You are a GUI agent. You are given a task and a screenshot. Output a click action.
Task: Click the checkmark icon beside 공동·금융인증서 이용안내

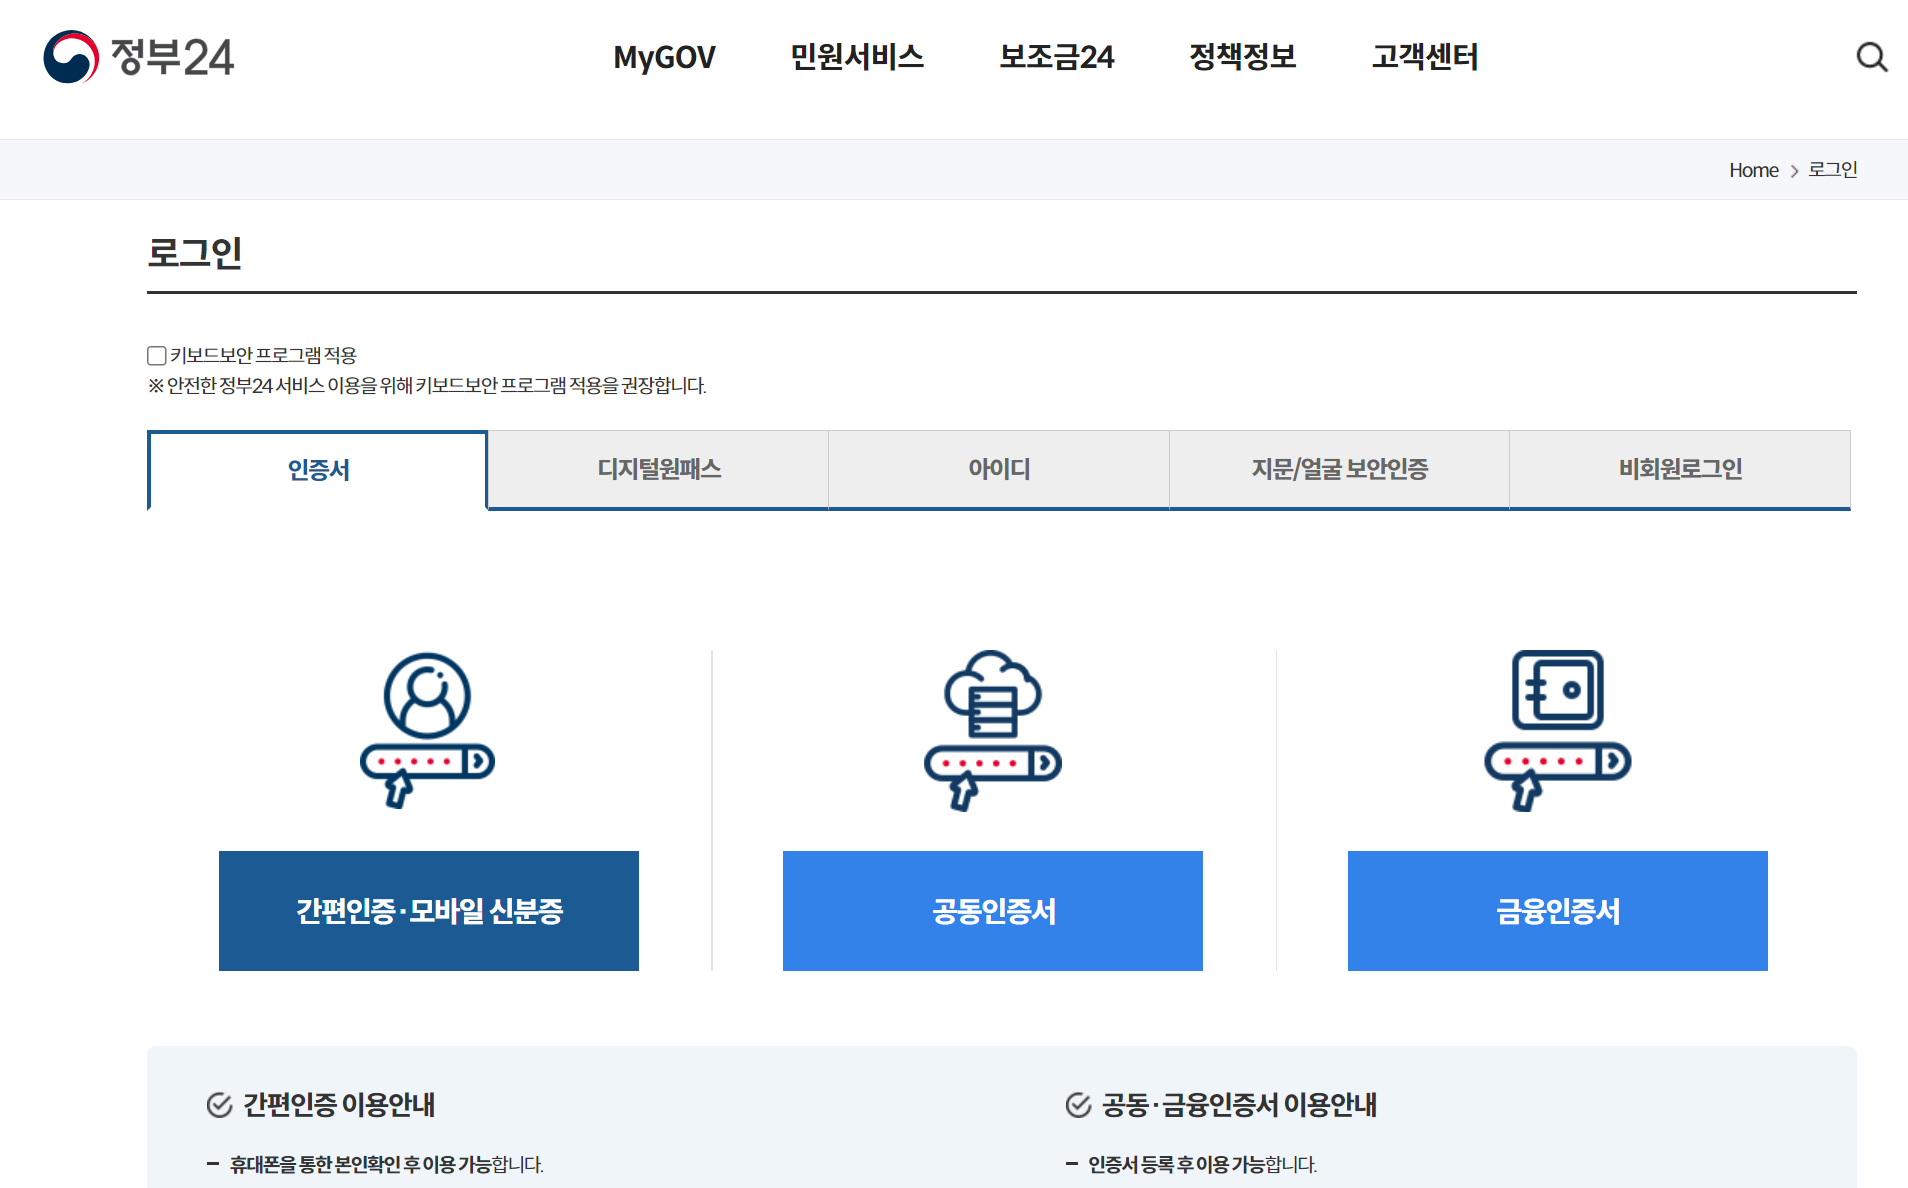tap(1078, 1105)
